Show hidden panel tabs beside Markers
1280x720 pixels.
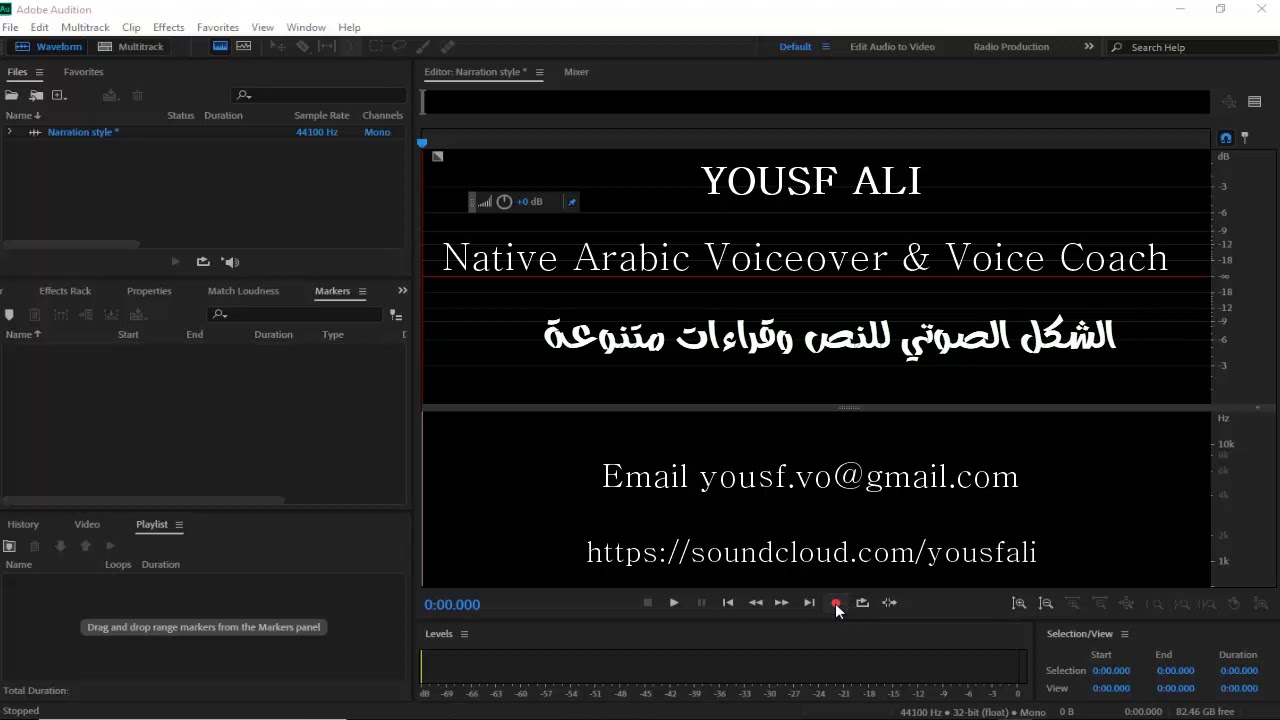(402, 291)
